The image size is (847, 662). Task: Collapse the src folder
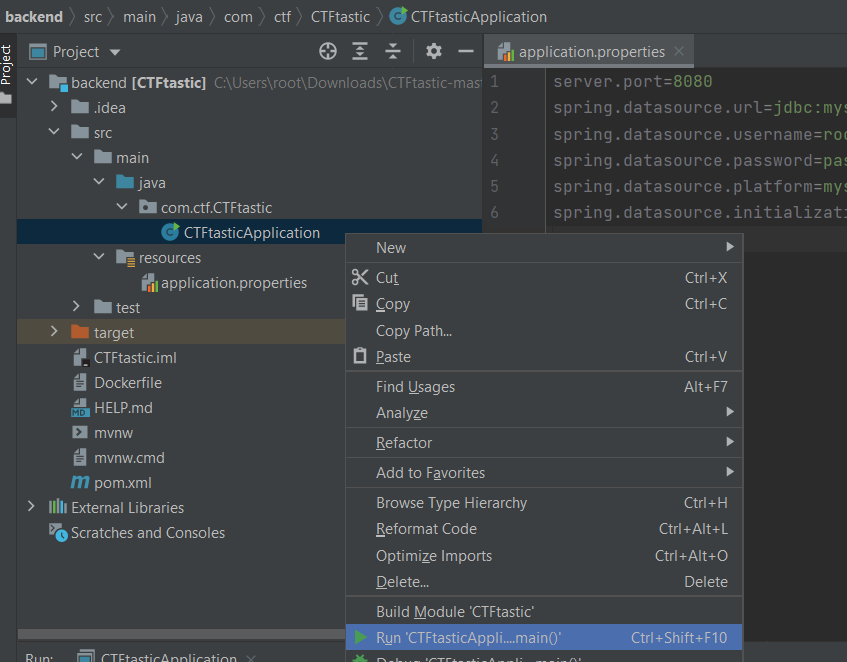(x=54, y=132)
